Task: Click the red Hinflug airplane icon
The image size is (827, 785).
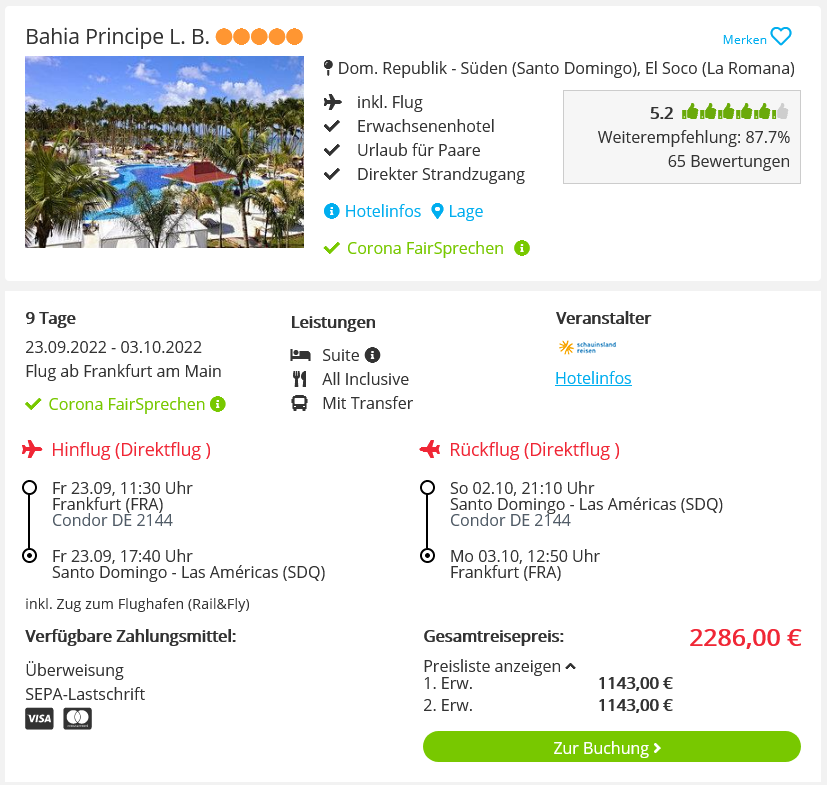Action: coord(32,449)
